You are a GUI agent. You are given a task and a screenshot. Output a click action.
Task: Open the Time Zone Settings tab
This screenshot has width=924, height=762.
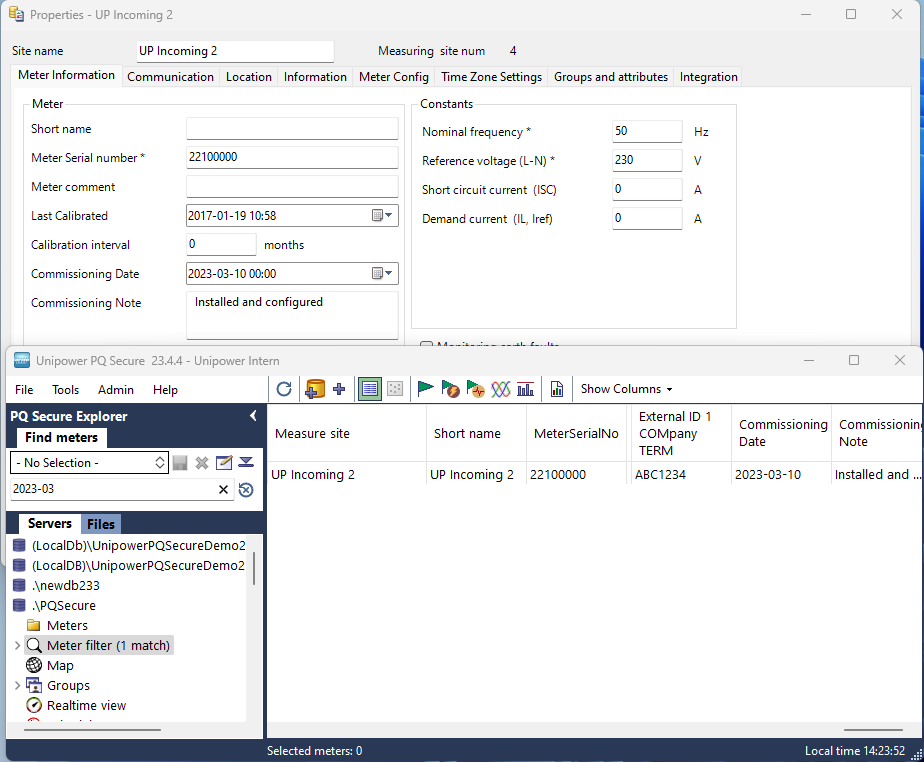click(x=491, y=77)
